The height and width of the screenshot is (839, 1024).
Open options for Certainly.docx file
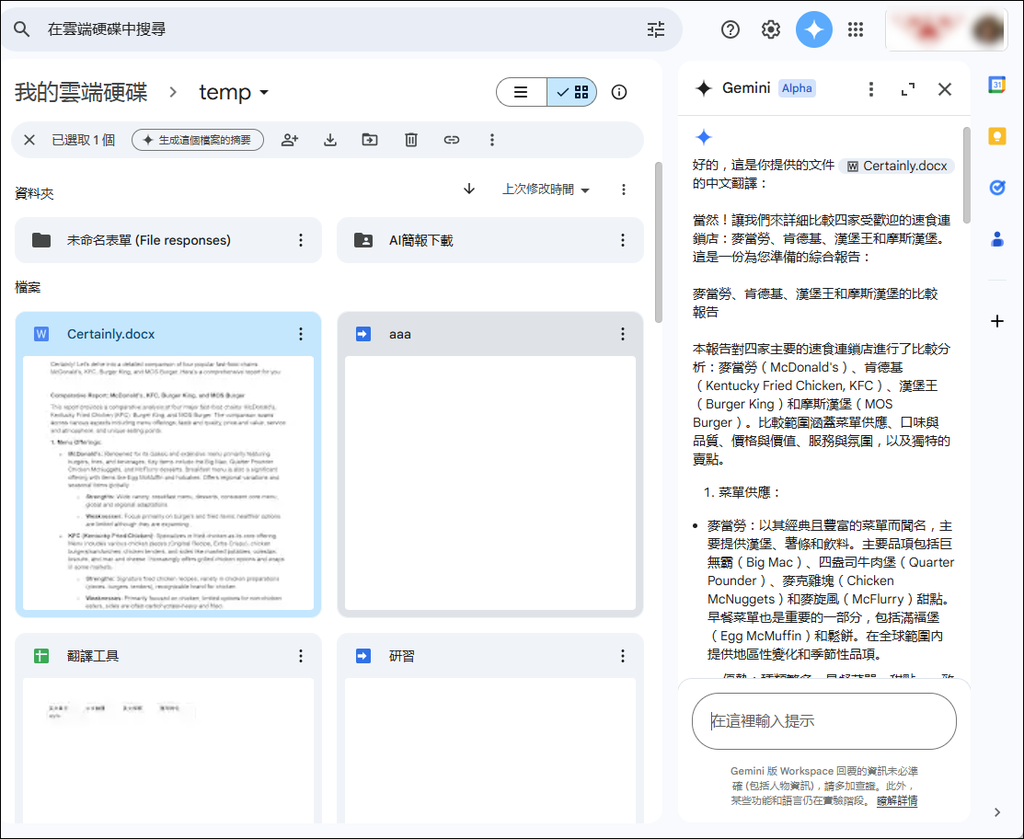click(x=301, y=334)
